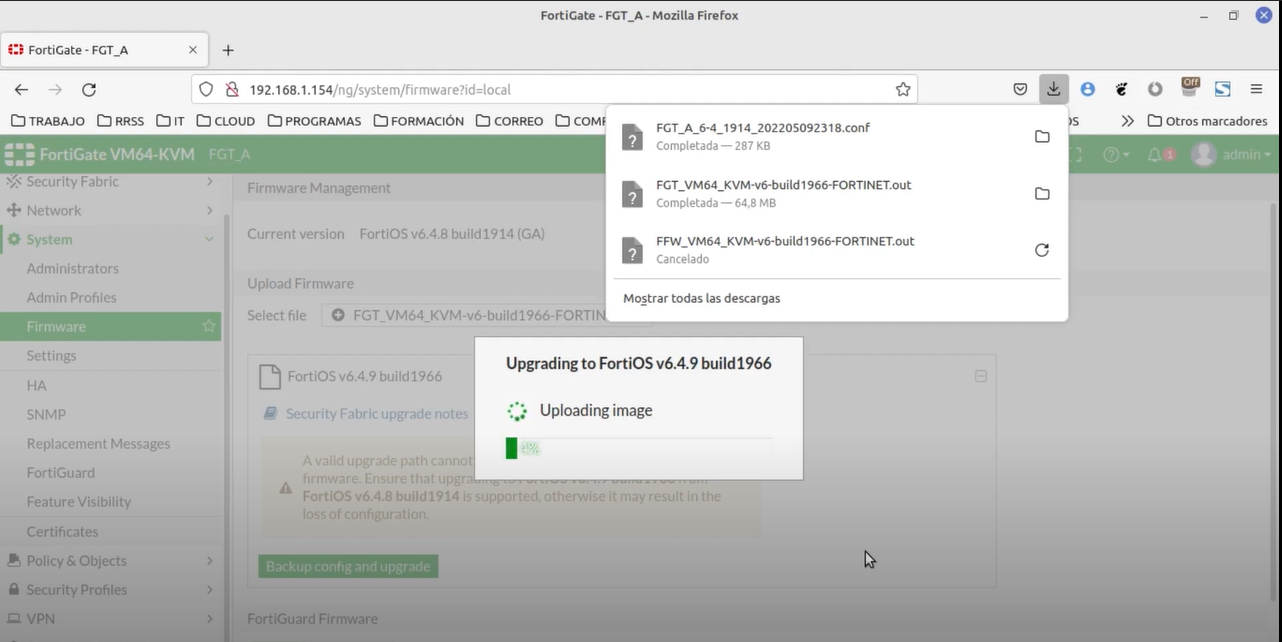The height and width of the screenshot is (642, 1282).
Task: Open the Firefox account avatar icon
Action: [x=1088, y=89]
